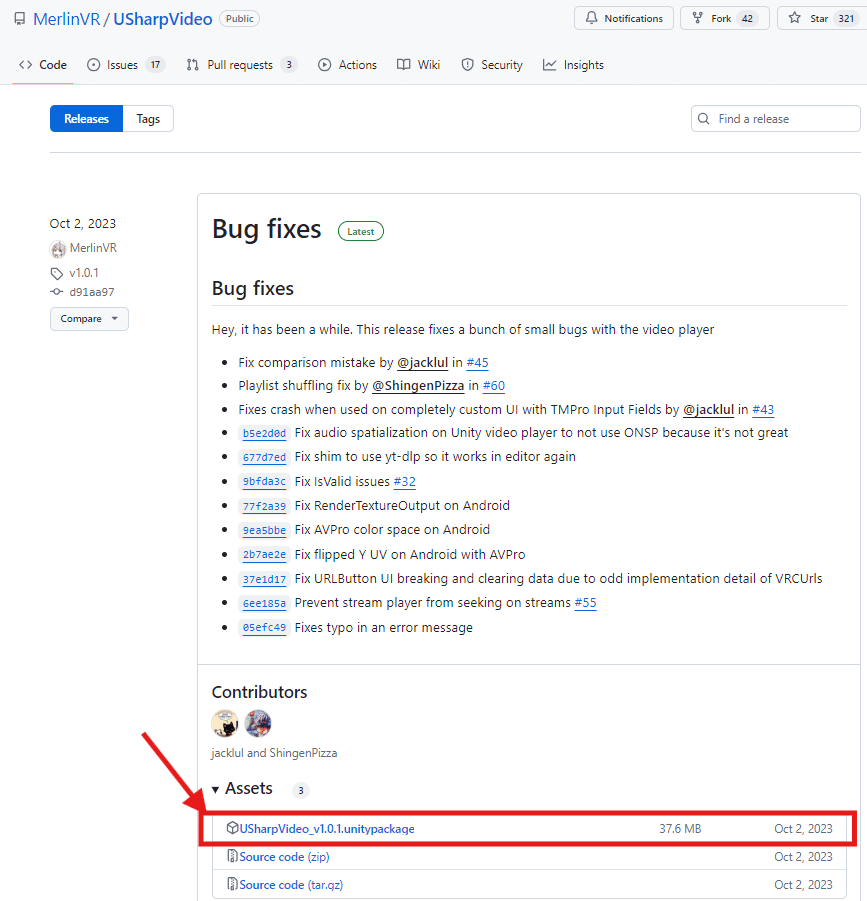Viewport: 867px width, 901px height.
Task: Click the archive icon for Source code (tar.gz)
Action: (232, 884)
